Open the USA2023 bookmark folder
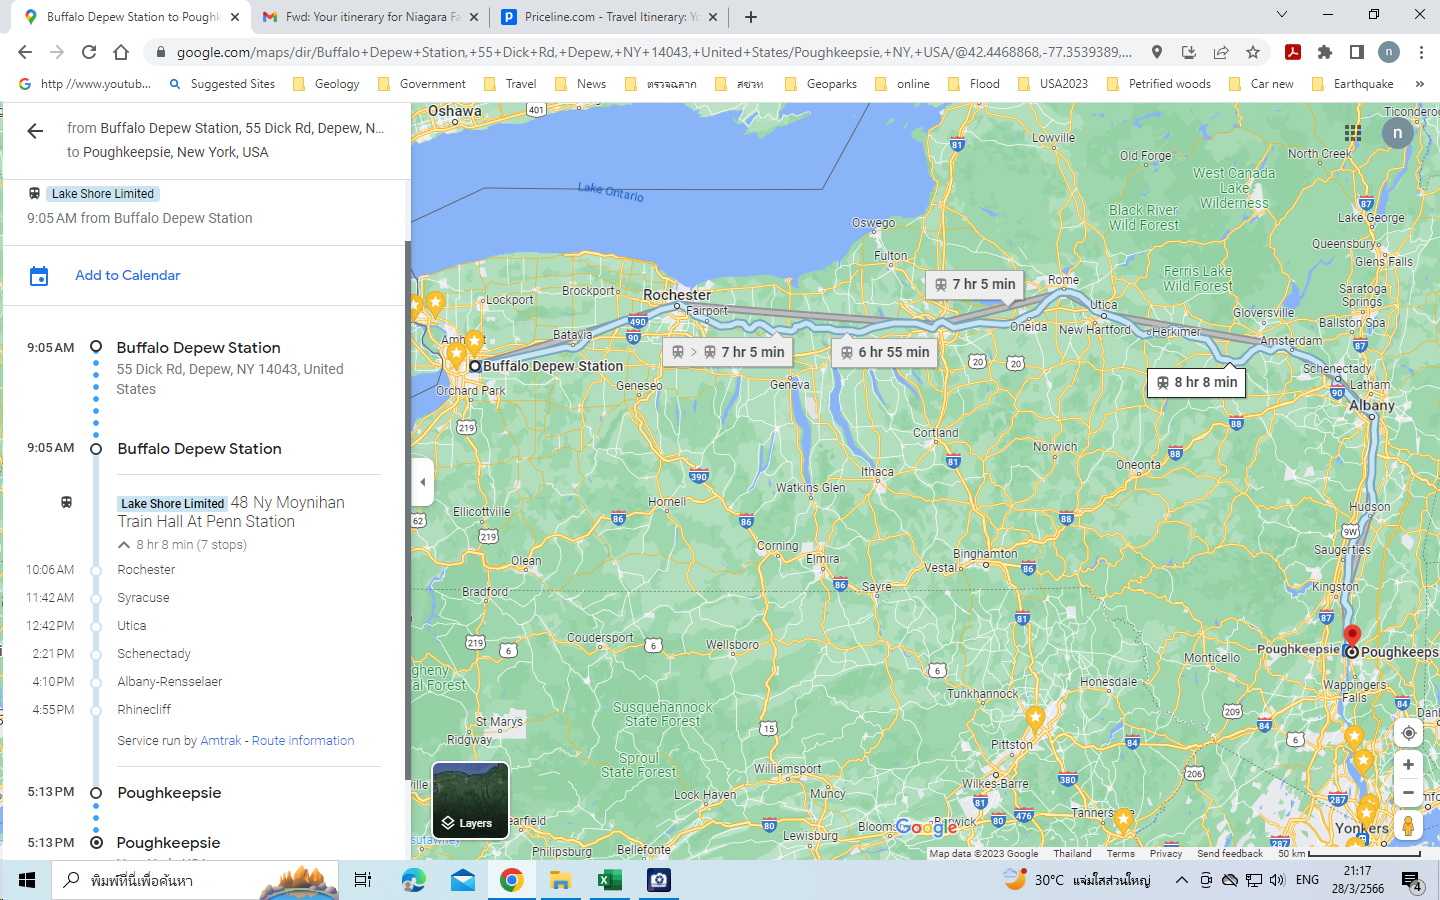The height and width of the screenshot is (900, 1440). pyautogui.click(x=1053, y=84)
